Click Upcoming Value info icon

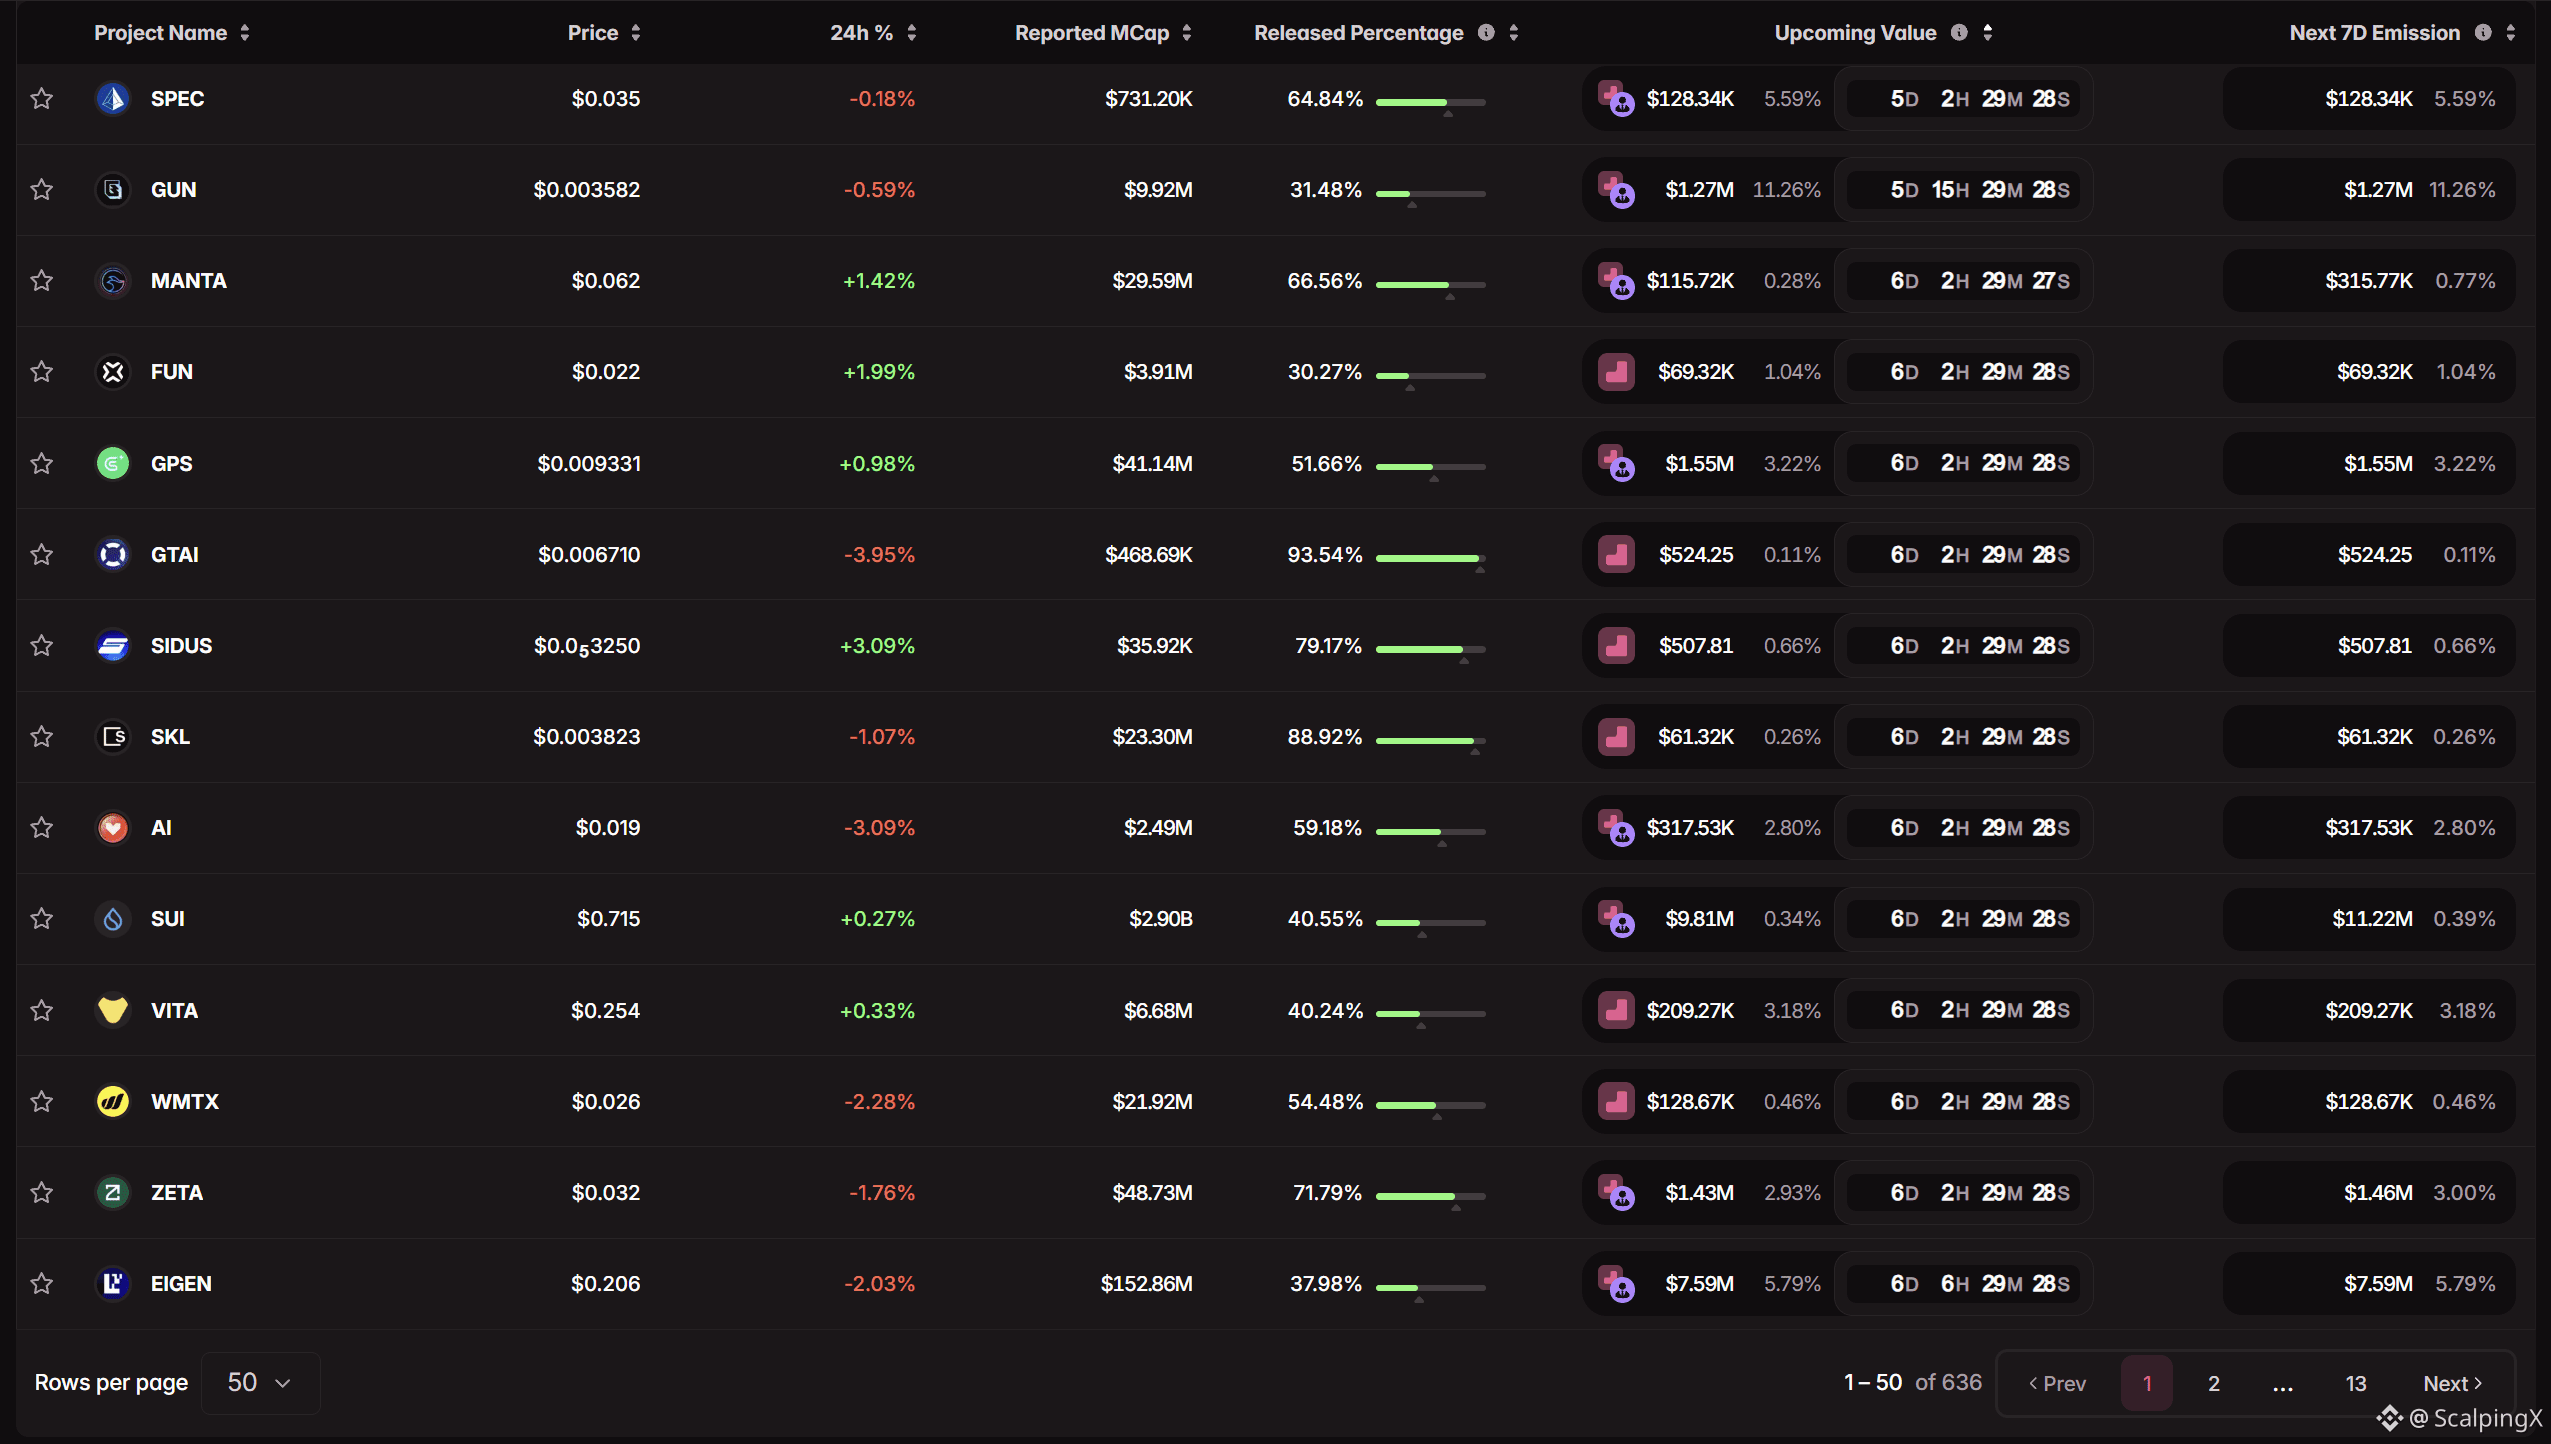click(x=1959, y=32)
